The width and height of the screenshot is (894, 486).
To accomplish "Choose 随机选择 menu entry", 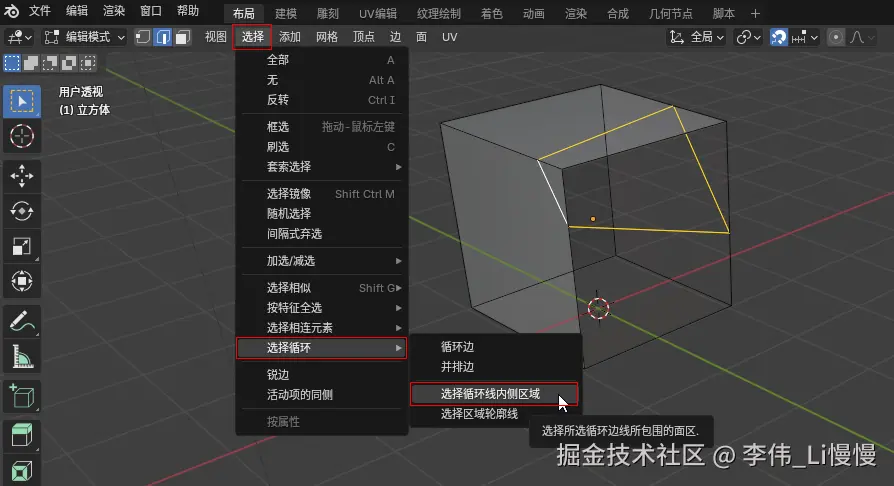I will [322, 214].
